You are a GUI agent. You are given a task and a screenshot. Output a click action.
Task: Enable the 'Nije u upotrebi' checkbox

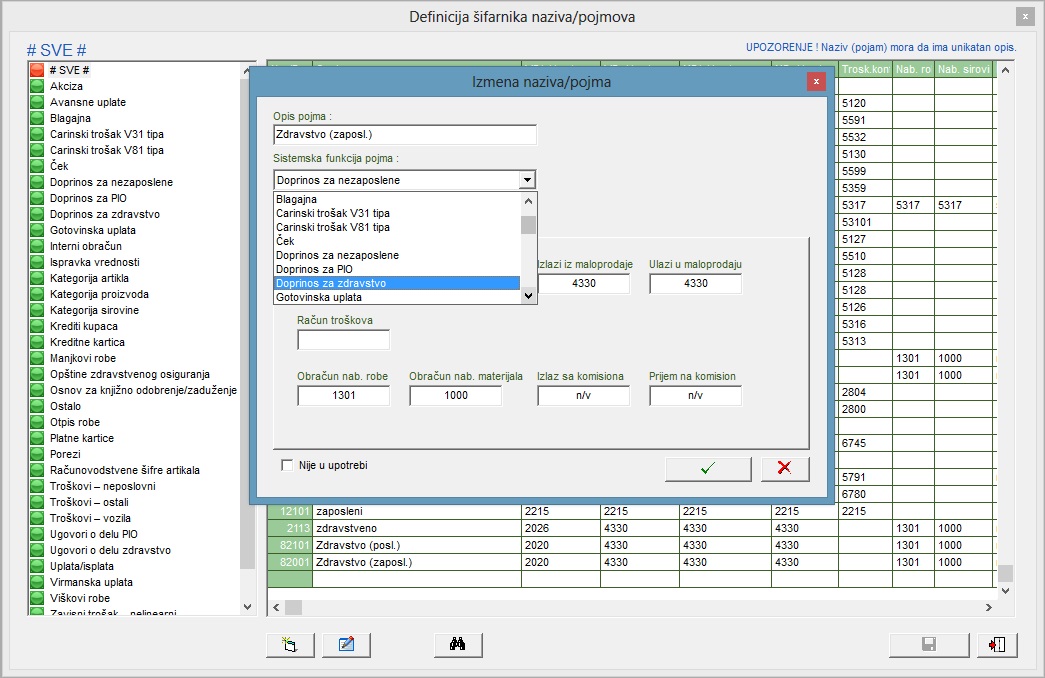288,465
